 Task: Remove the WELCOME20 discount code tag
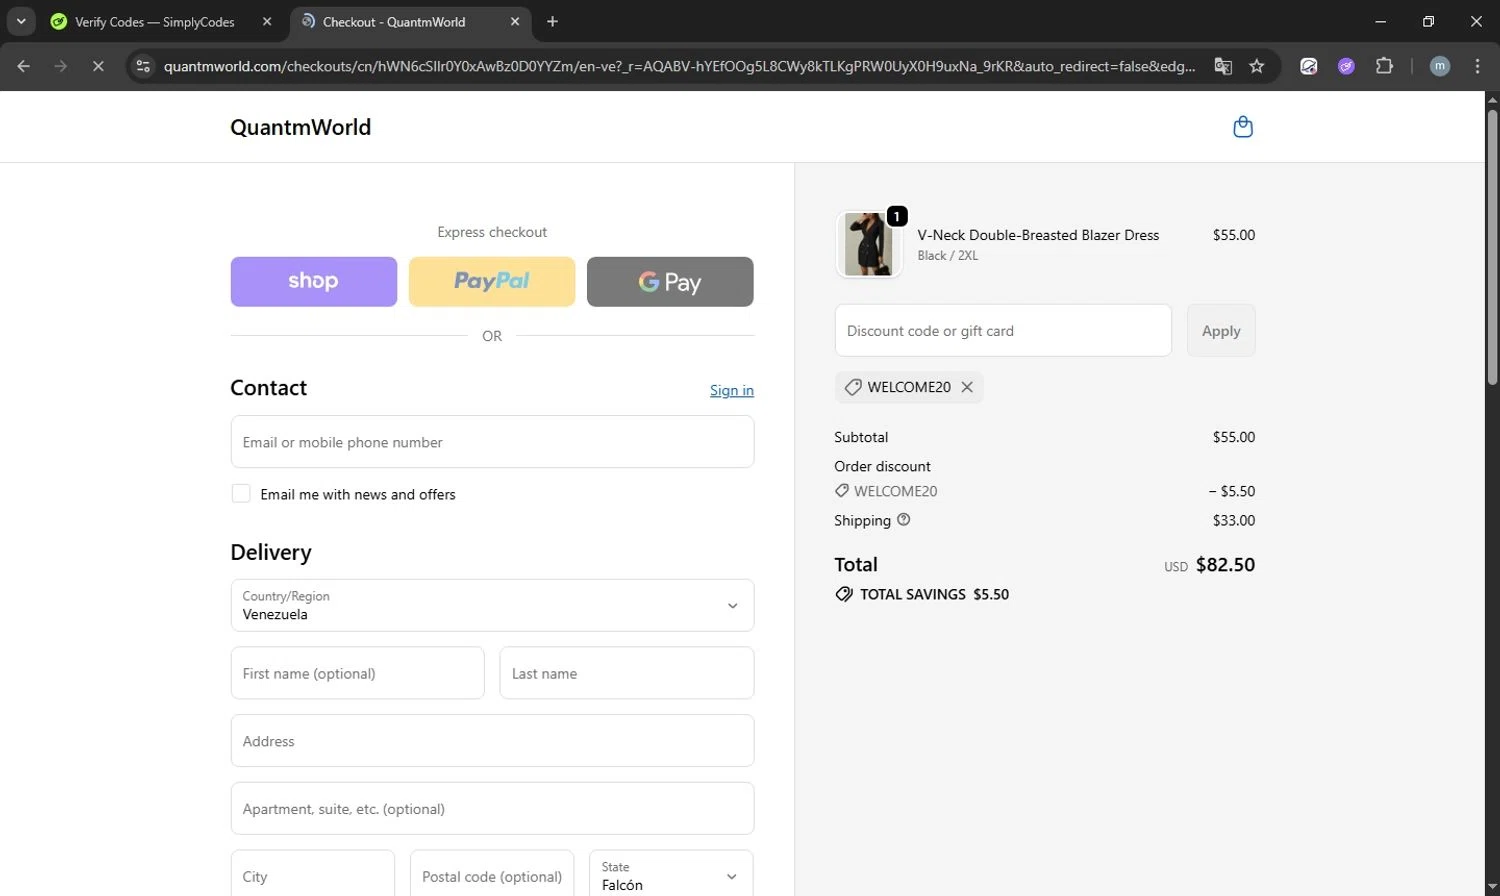[x=967, y=387]
